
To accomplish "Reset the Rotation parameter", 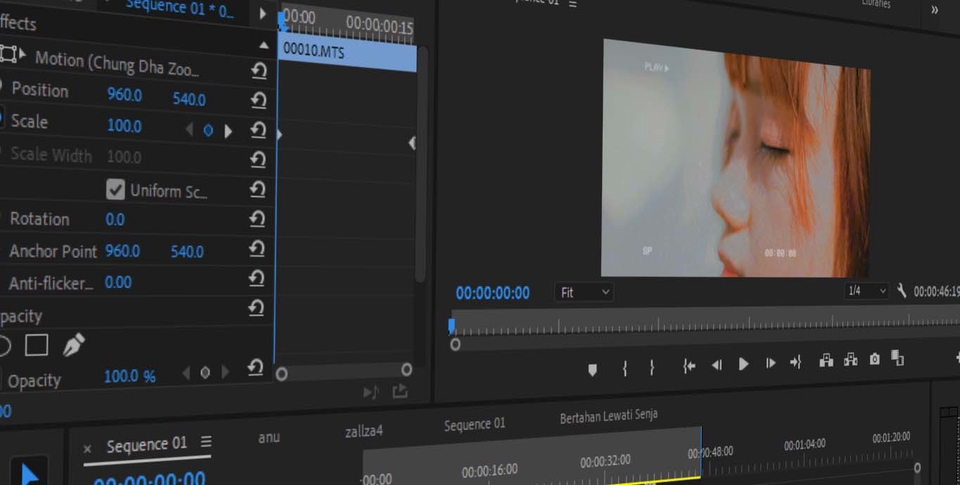I will pyautogui.click(x=257, y=219).
